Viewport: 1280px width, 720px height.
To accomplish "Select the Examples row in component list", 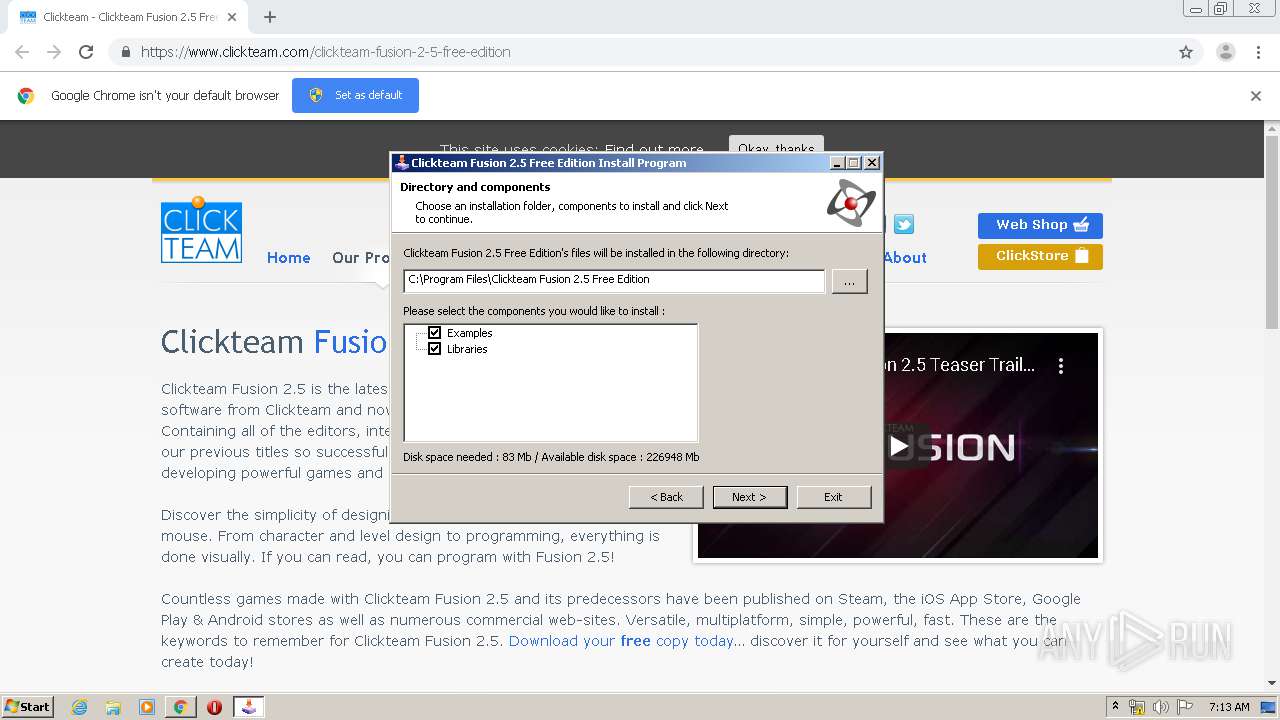I will [469, 333].
